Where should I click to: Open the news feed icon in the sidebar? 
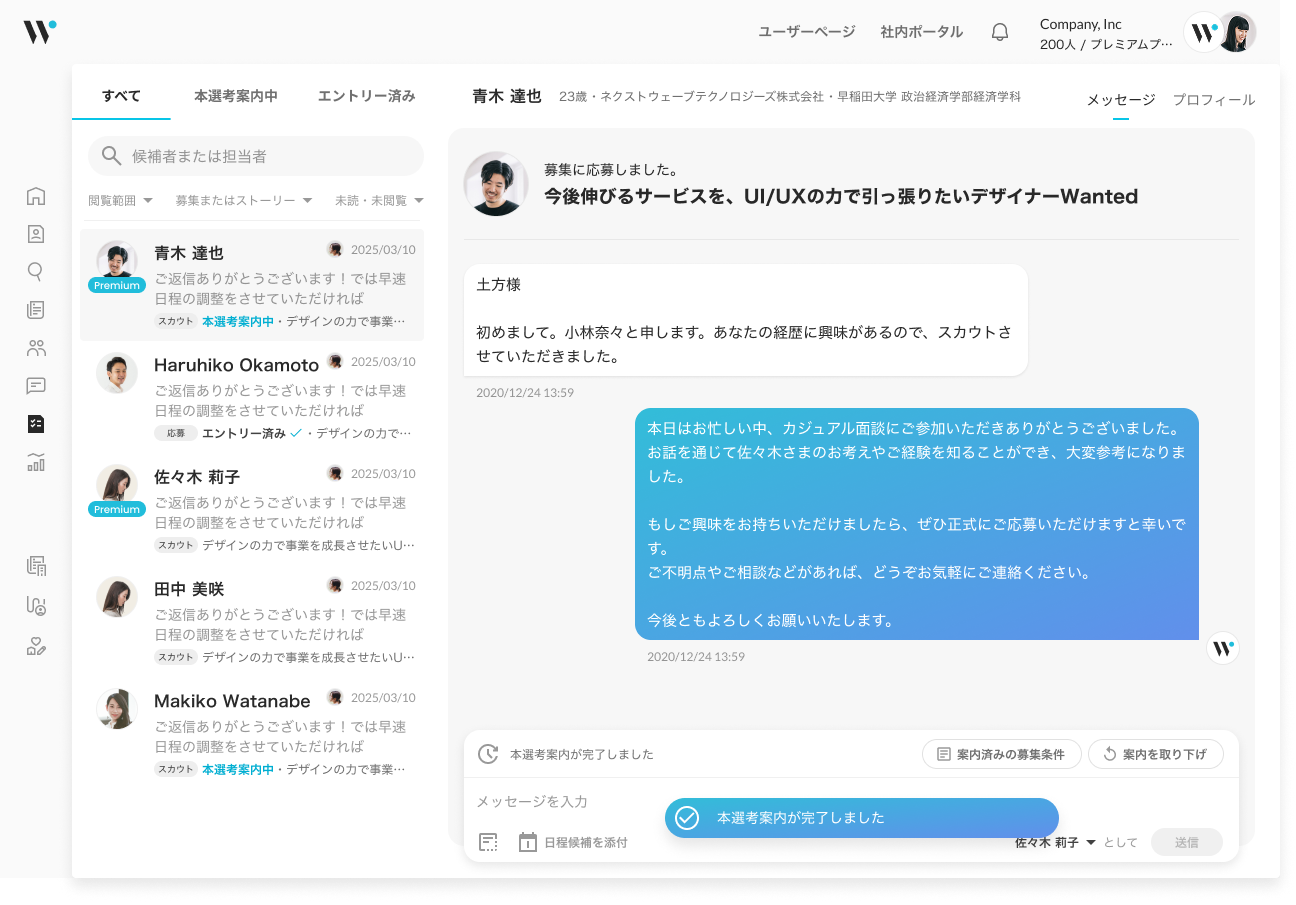point(36,309)
